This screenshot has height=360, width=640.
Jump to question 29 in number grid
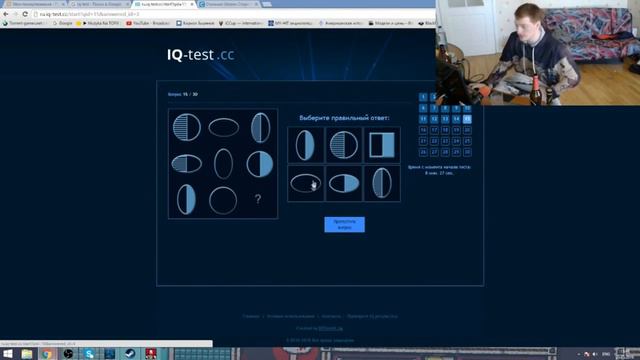coord(456,152)
